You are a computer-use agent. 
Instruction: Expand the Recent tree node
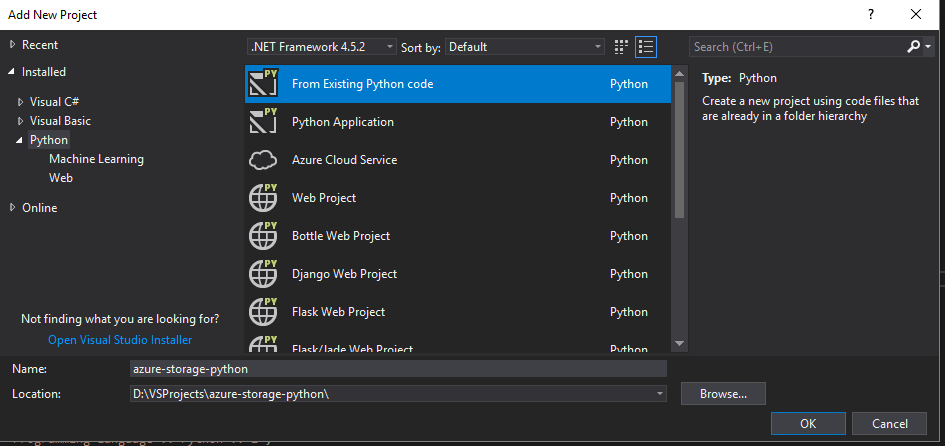point(13,45)
